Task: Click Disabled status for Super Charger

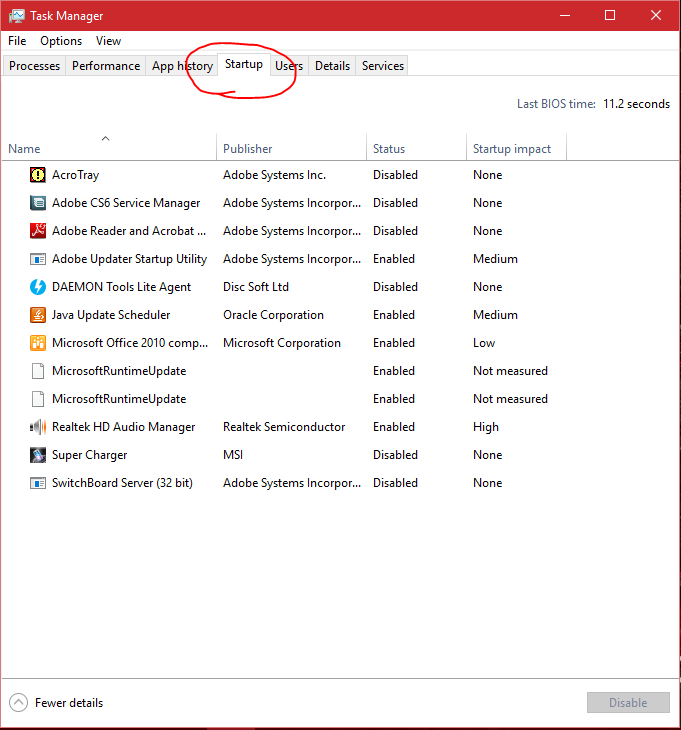Action: point(395,455)
